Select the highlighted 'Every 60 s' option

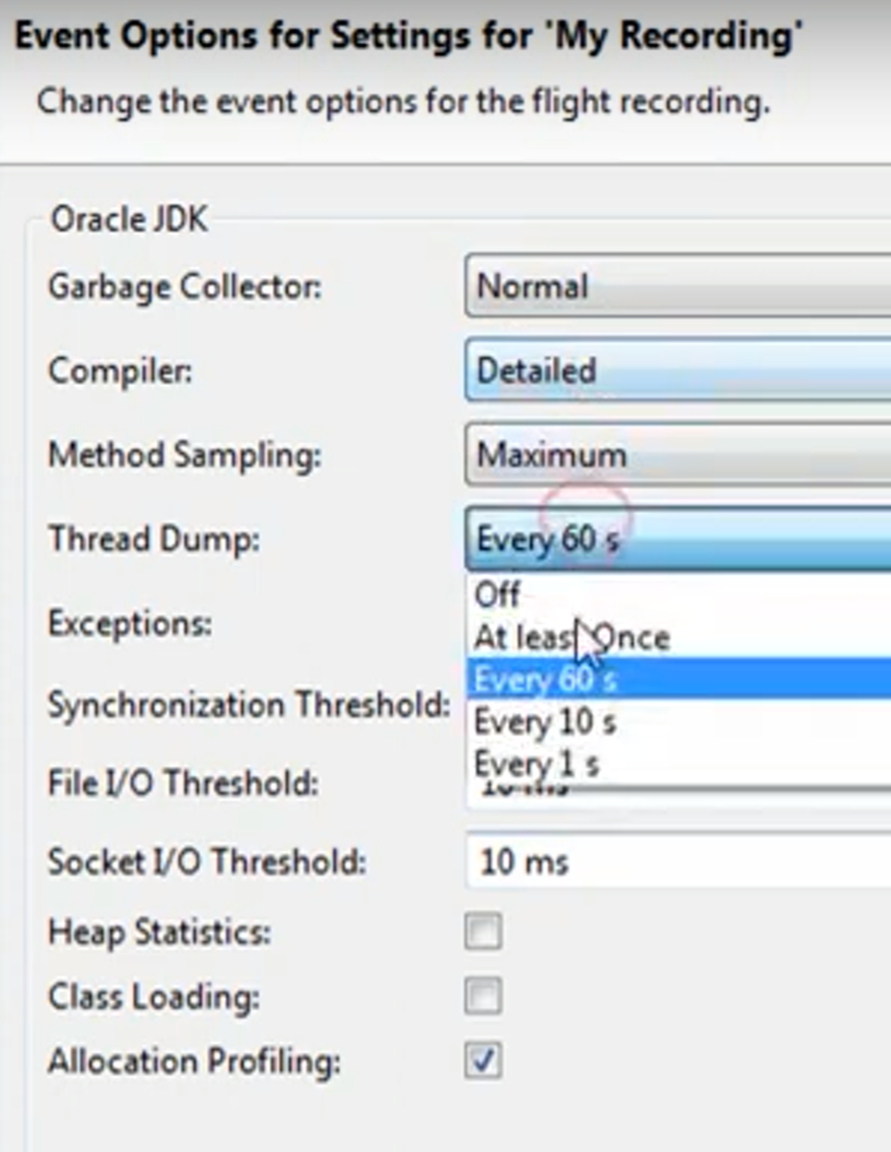(x=546, y=680)
